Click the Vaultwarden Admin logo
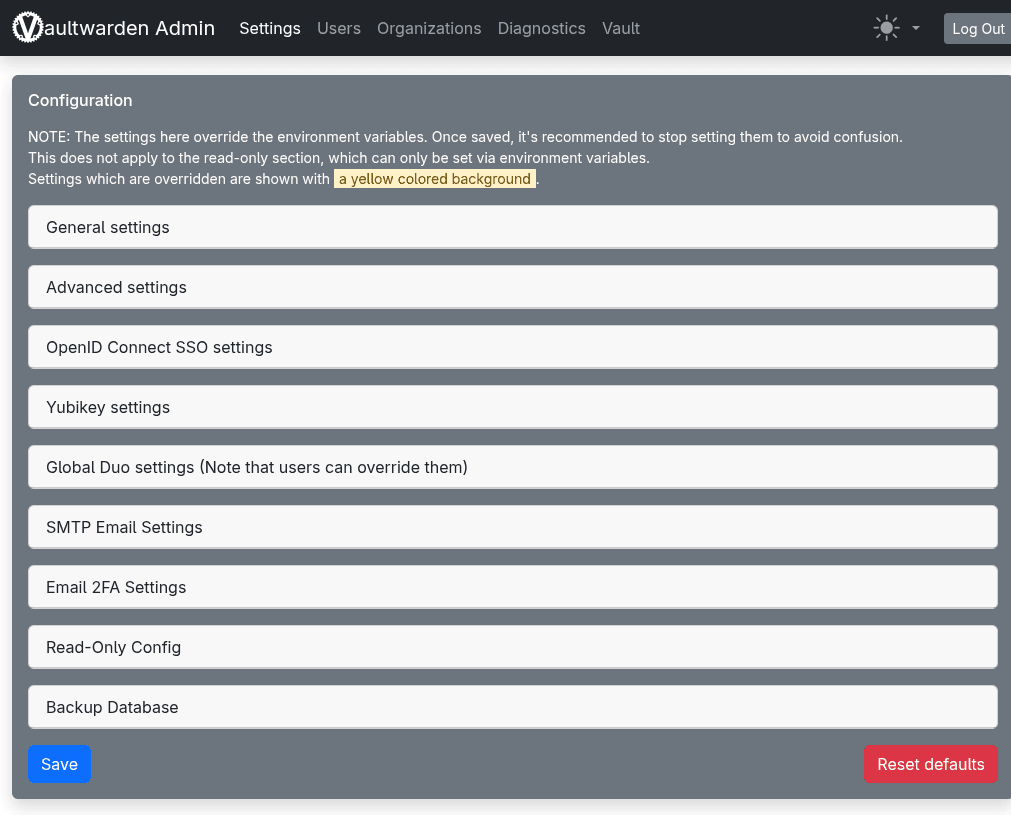 (113, 28)
